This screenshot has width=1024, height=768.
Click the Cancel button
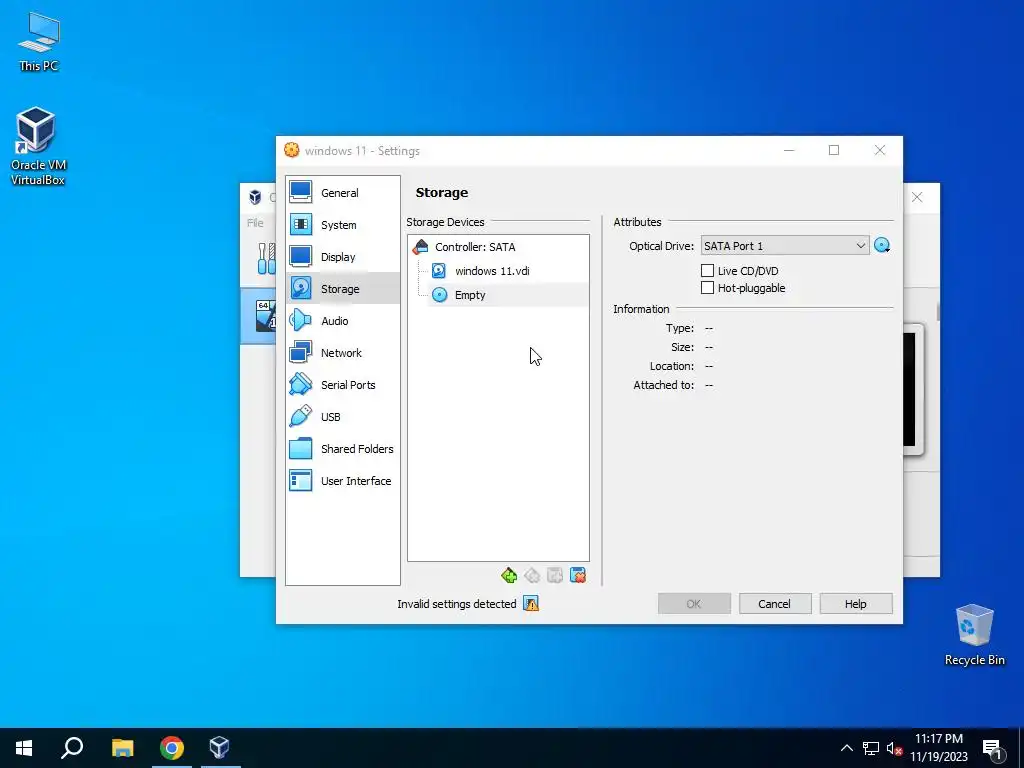[775, 604]
